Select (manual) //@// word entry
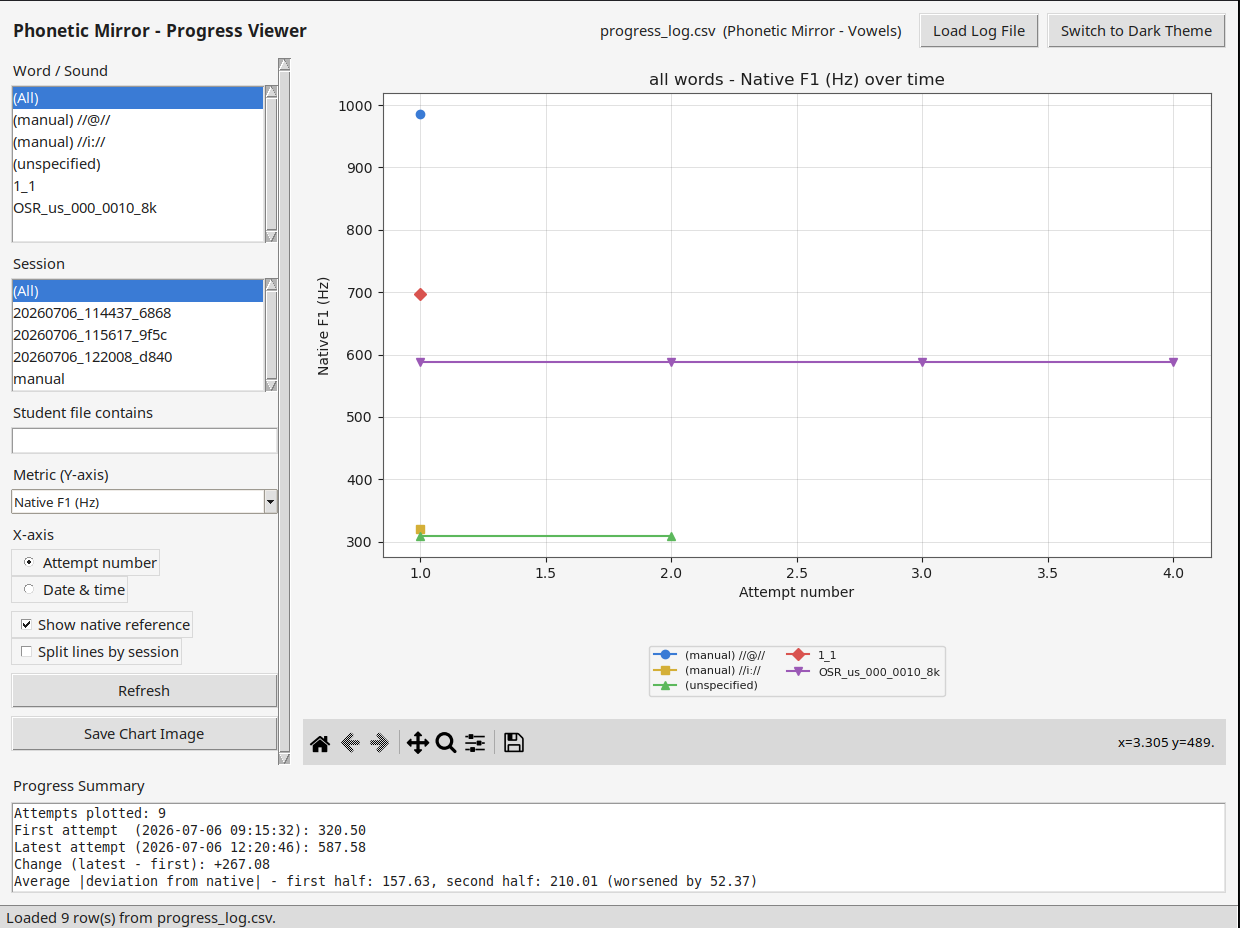The height and width of the screenshot is (928, 1240). click(x=138, y=120)
